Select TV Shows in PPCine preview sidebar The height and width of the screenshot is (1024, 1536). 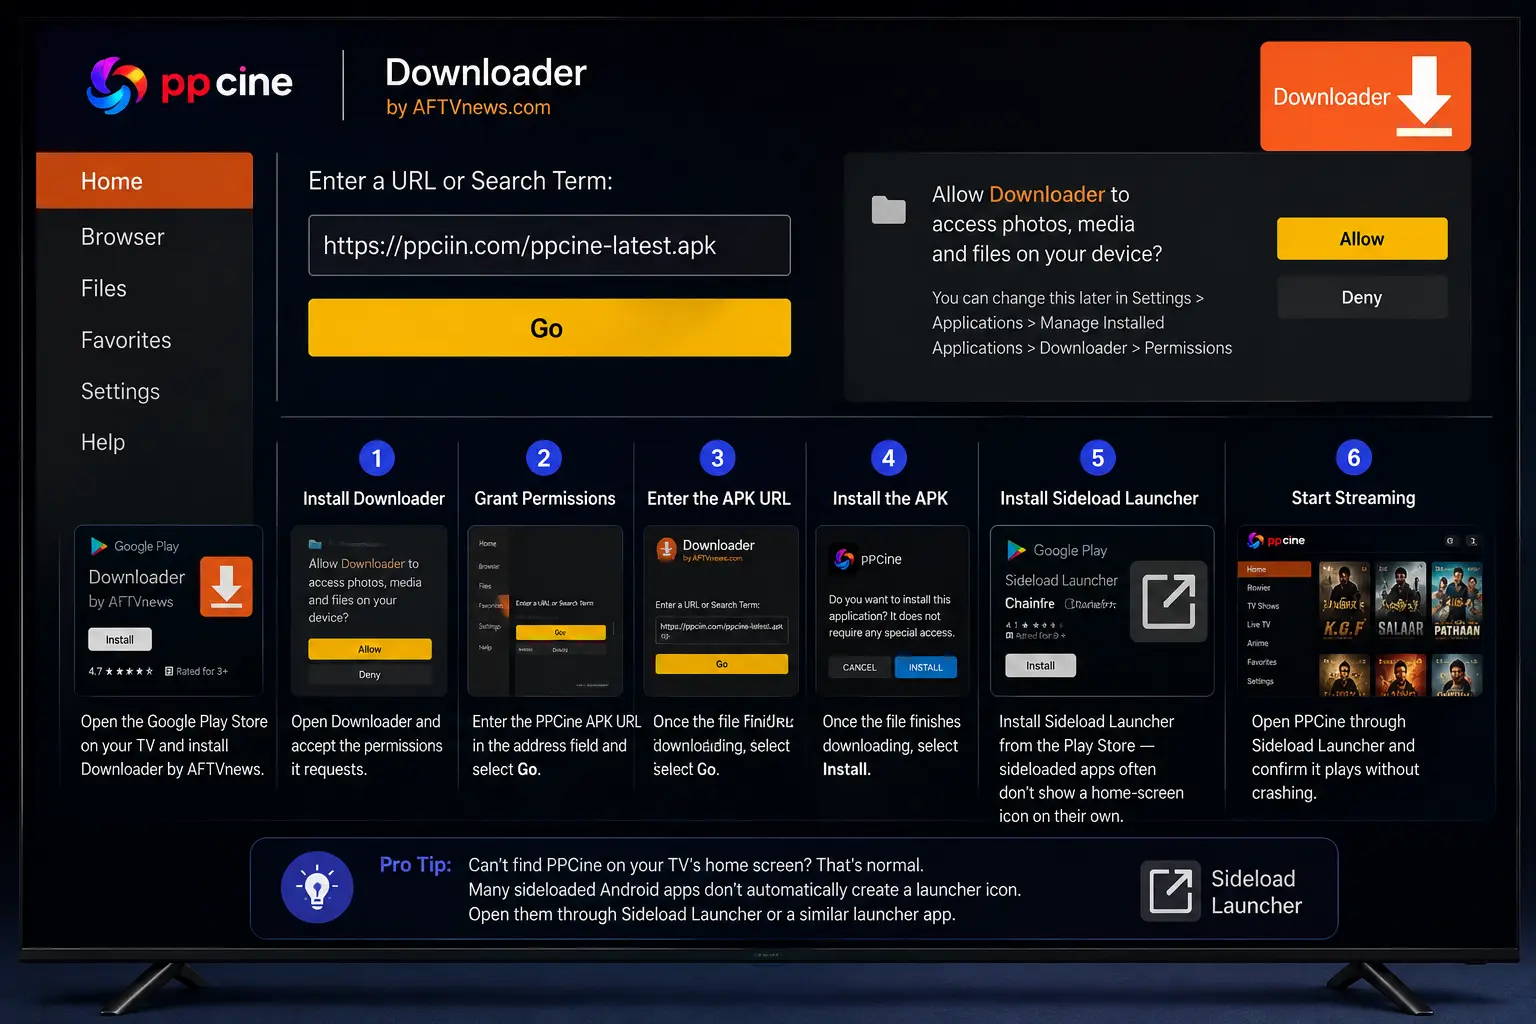(1263, 606)
